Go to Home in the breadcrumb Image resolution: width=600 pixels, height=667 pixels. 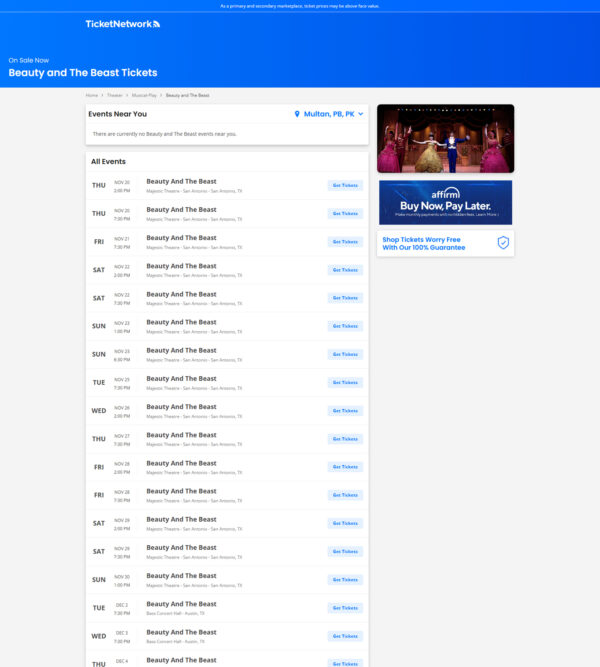click(x=91, y=95)
